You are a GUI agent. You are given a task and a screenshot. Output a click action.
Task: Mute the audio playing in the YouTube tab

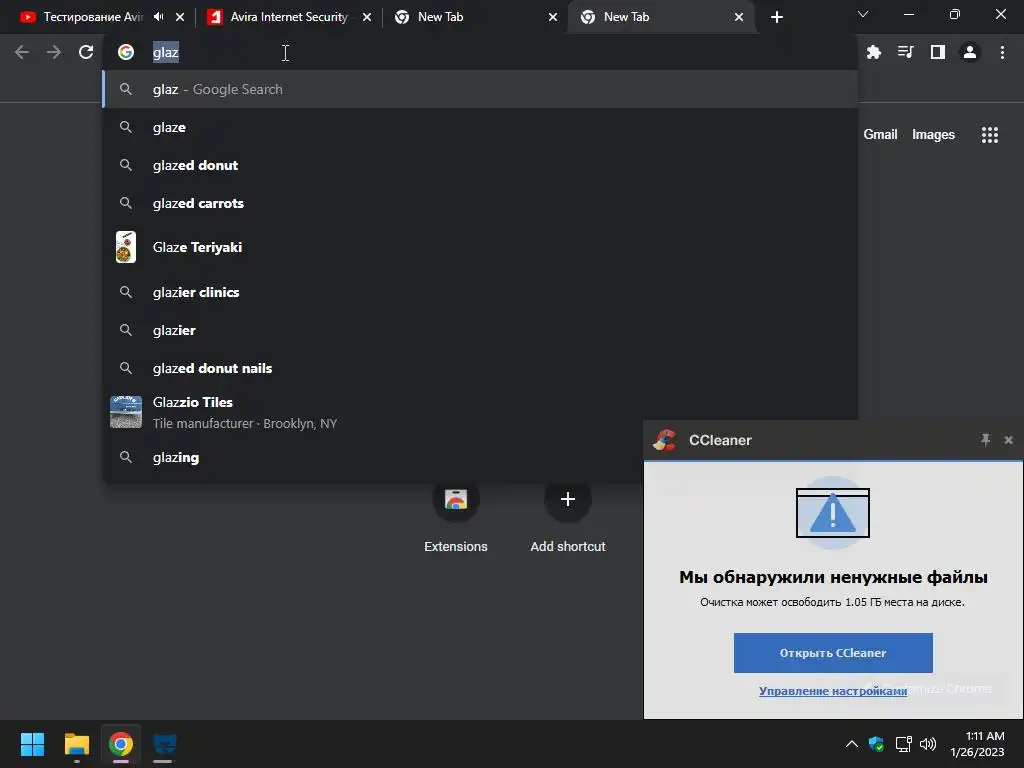(159, 17)
